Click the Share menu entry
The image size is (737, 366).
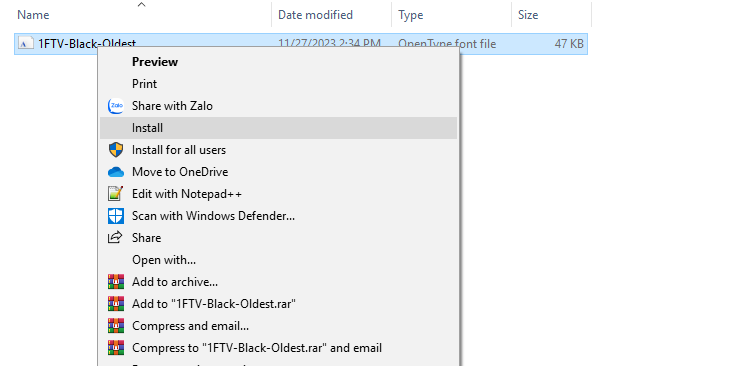278,238
